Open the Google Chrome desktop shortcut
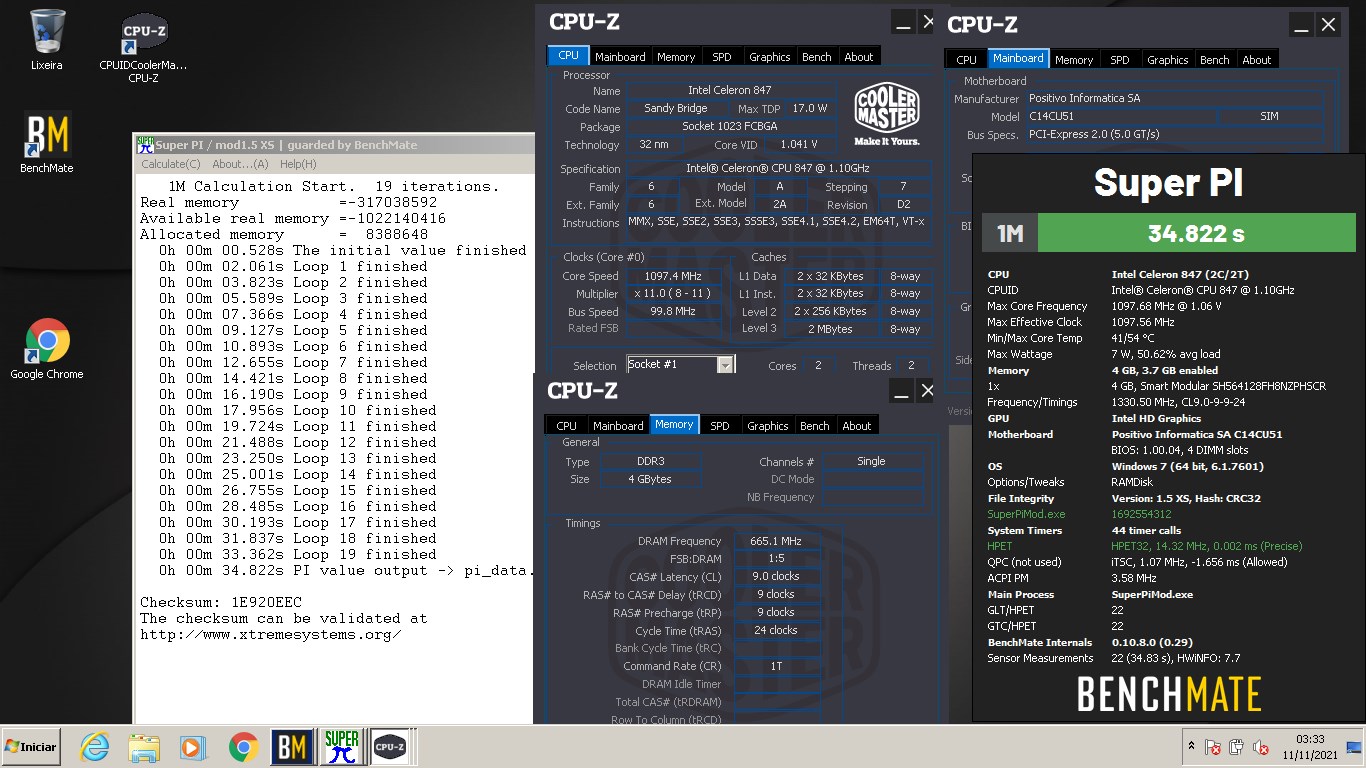Viewport: 1366px width, 768px height. (47, 349)
